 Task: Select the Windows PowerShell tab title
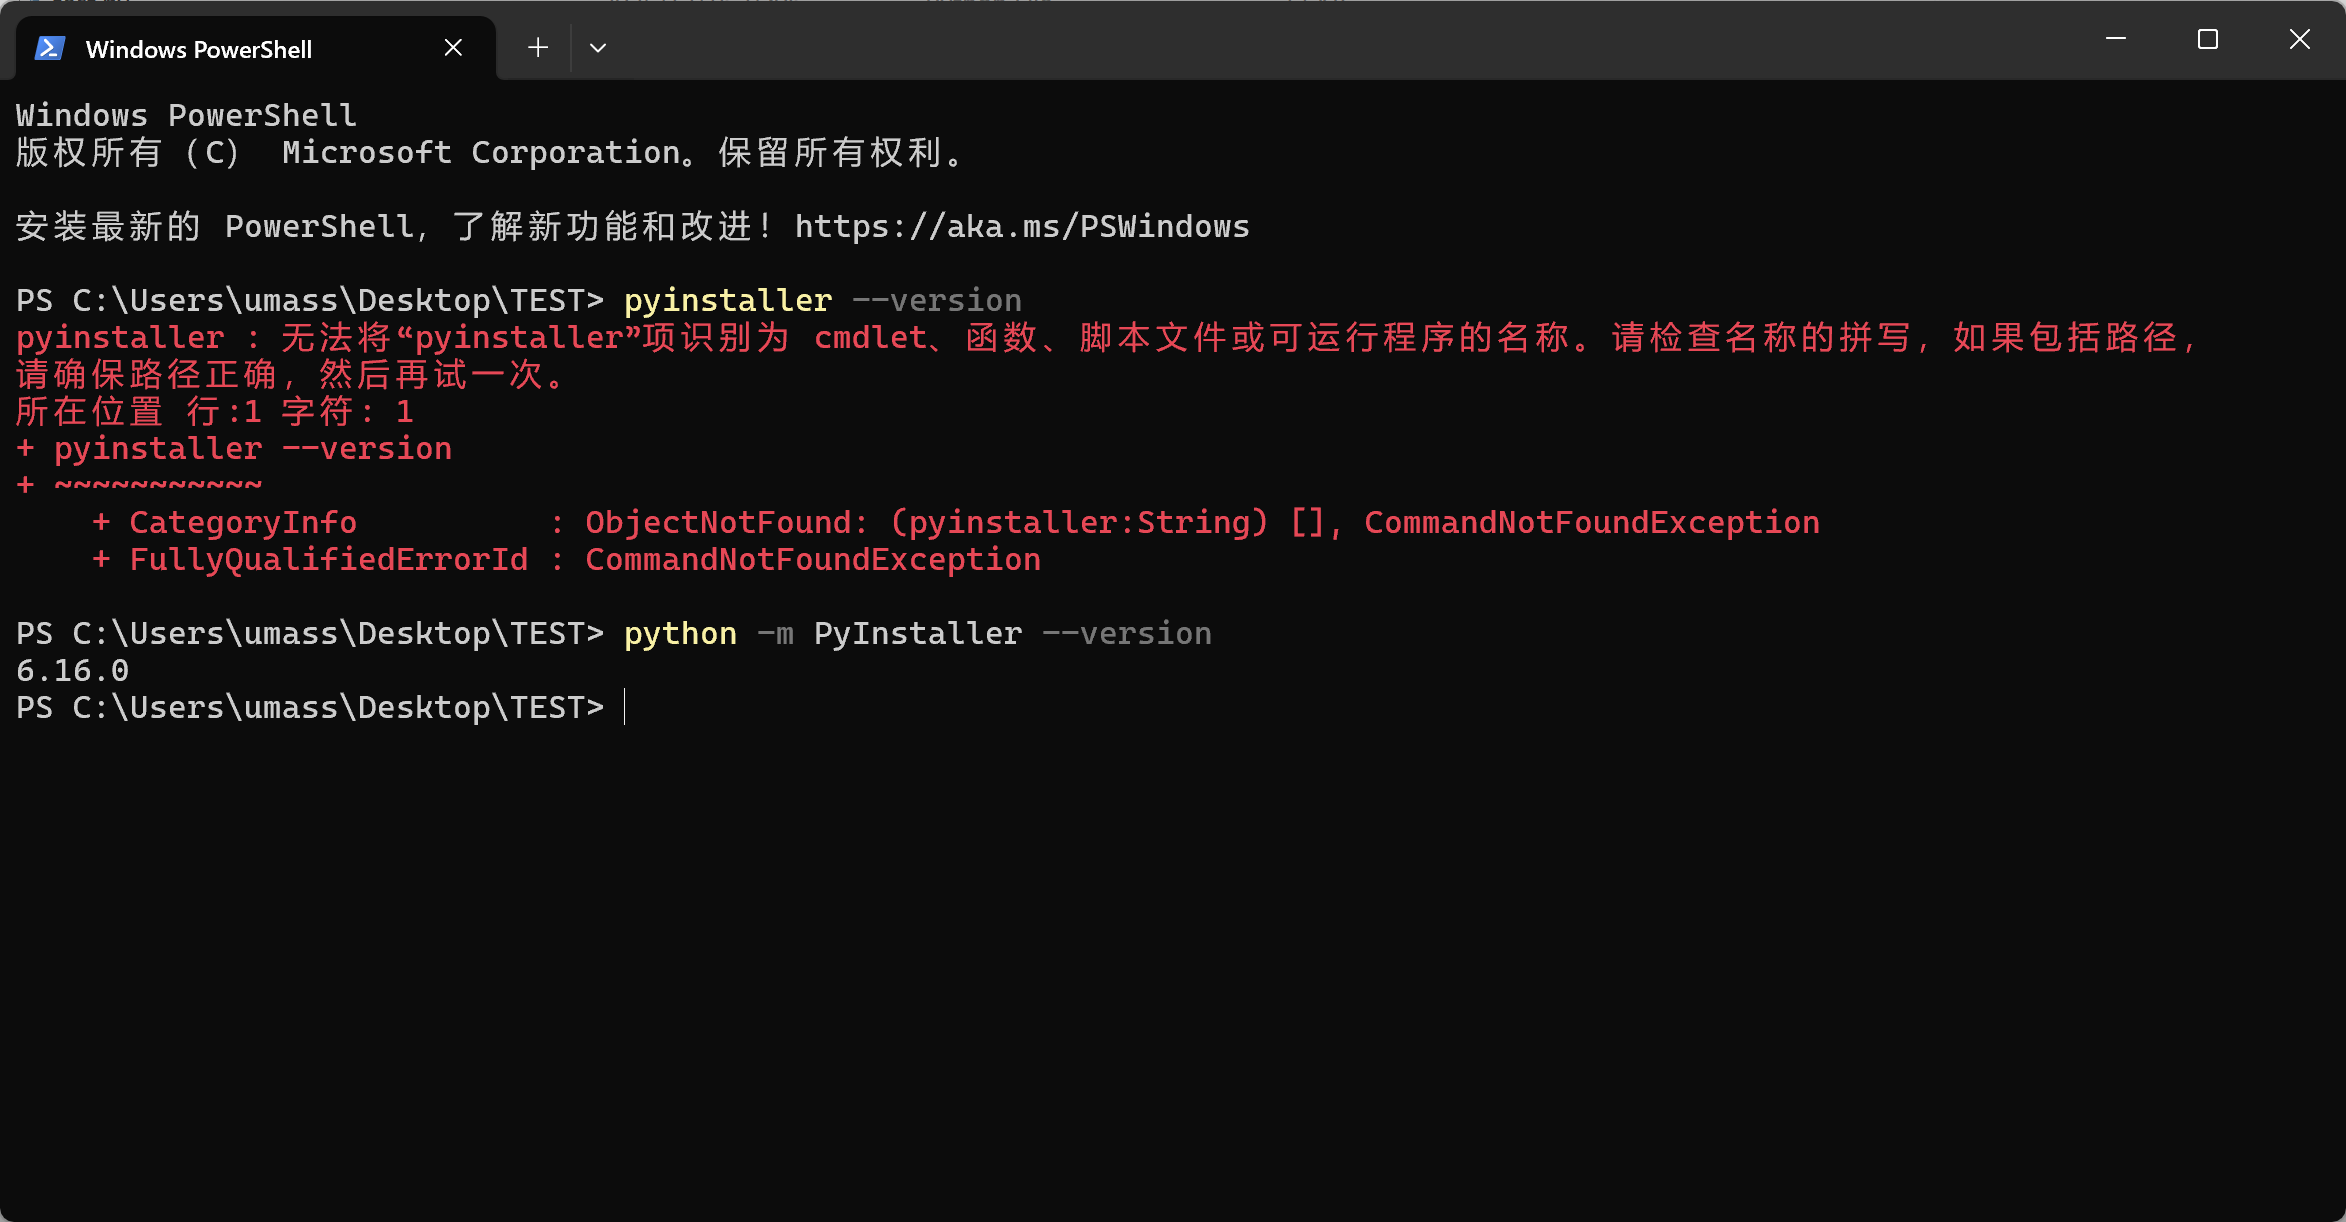tap(199, 49)
